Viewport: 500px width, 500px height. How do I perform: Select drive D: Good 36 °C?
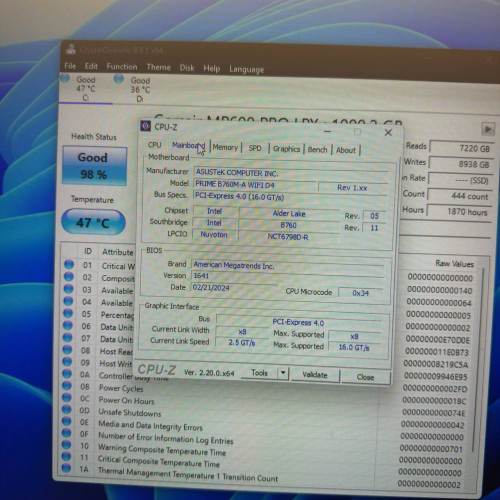(x=140, y=89)
